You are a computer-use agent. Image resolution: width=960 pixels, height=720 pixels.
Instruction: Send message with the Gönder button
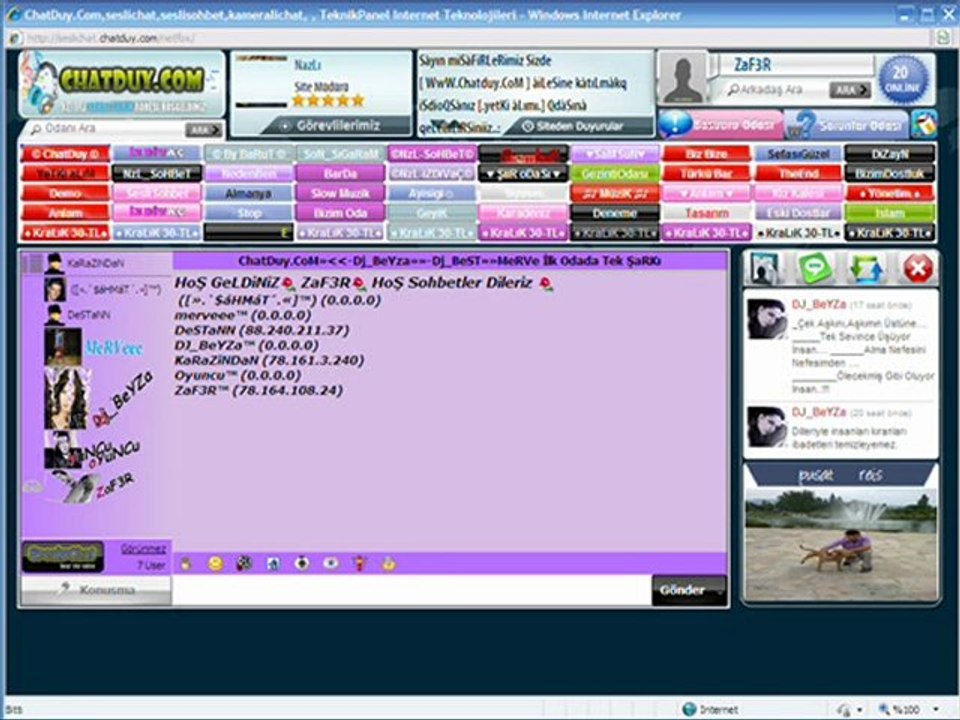point(689,590)
